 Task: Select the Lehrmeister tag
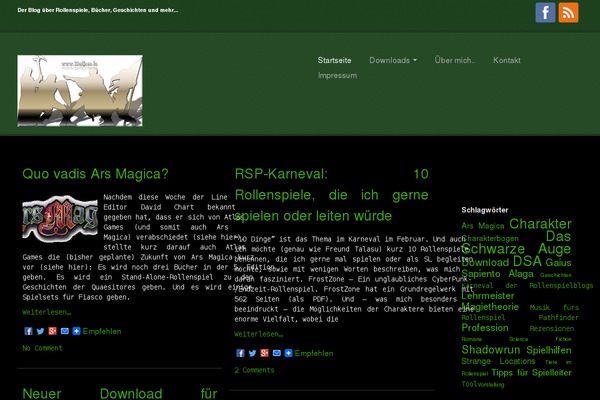tap(488, 296)
